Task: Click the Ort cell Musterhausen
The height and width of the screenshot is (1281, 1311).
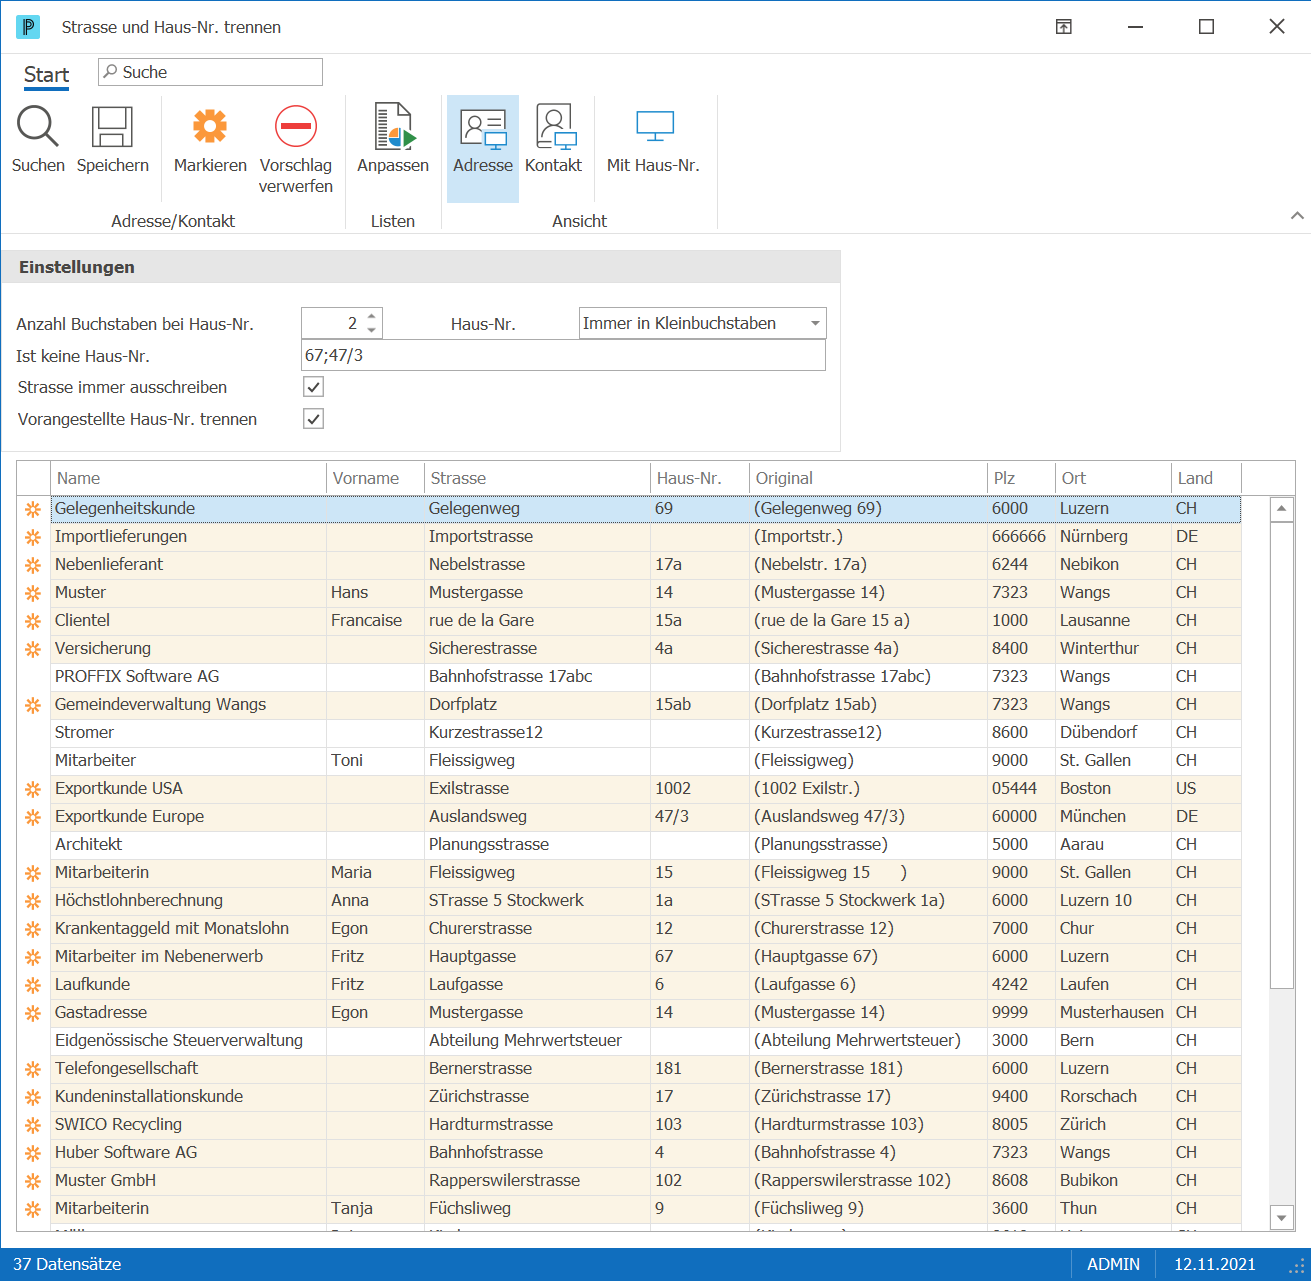Action: coord(1112,1013)
